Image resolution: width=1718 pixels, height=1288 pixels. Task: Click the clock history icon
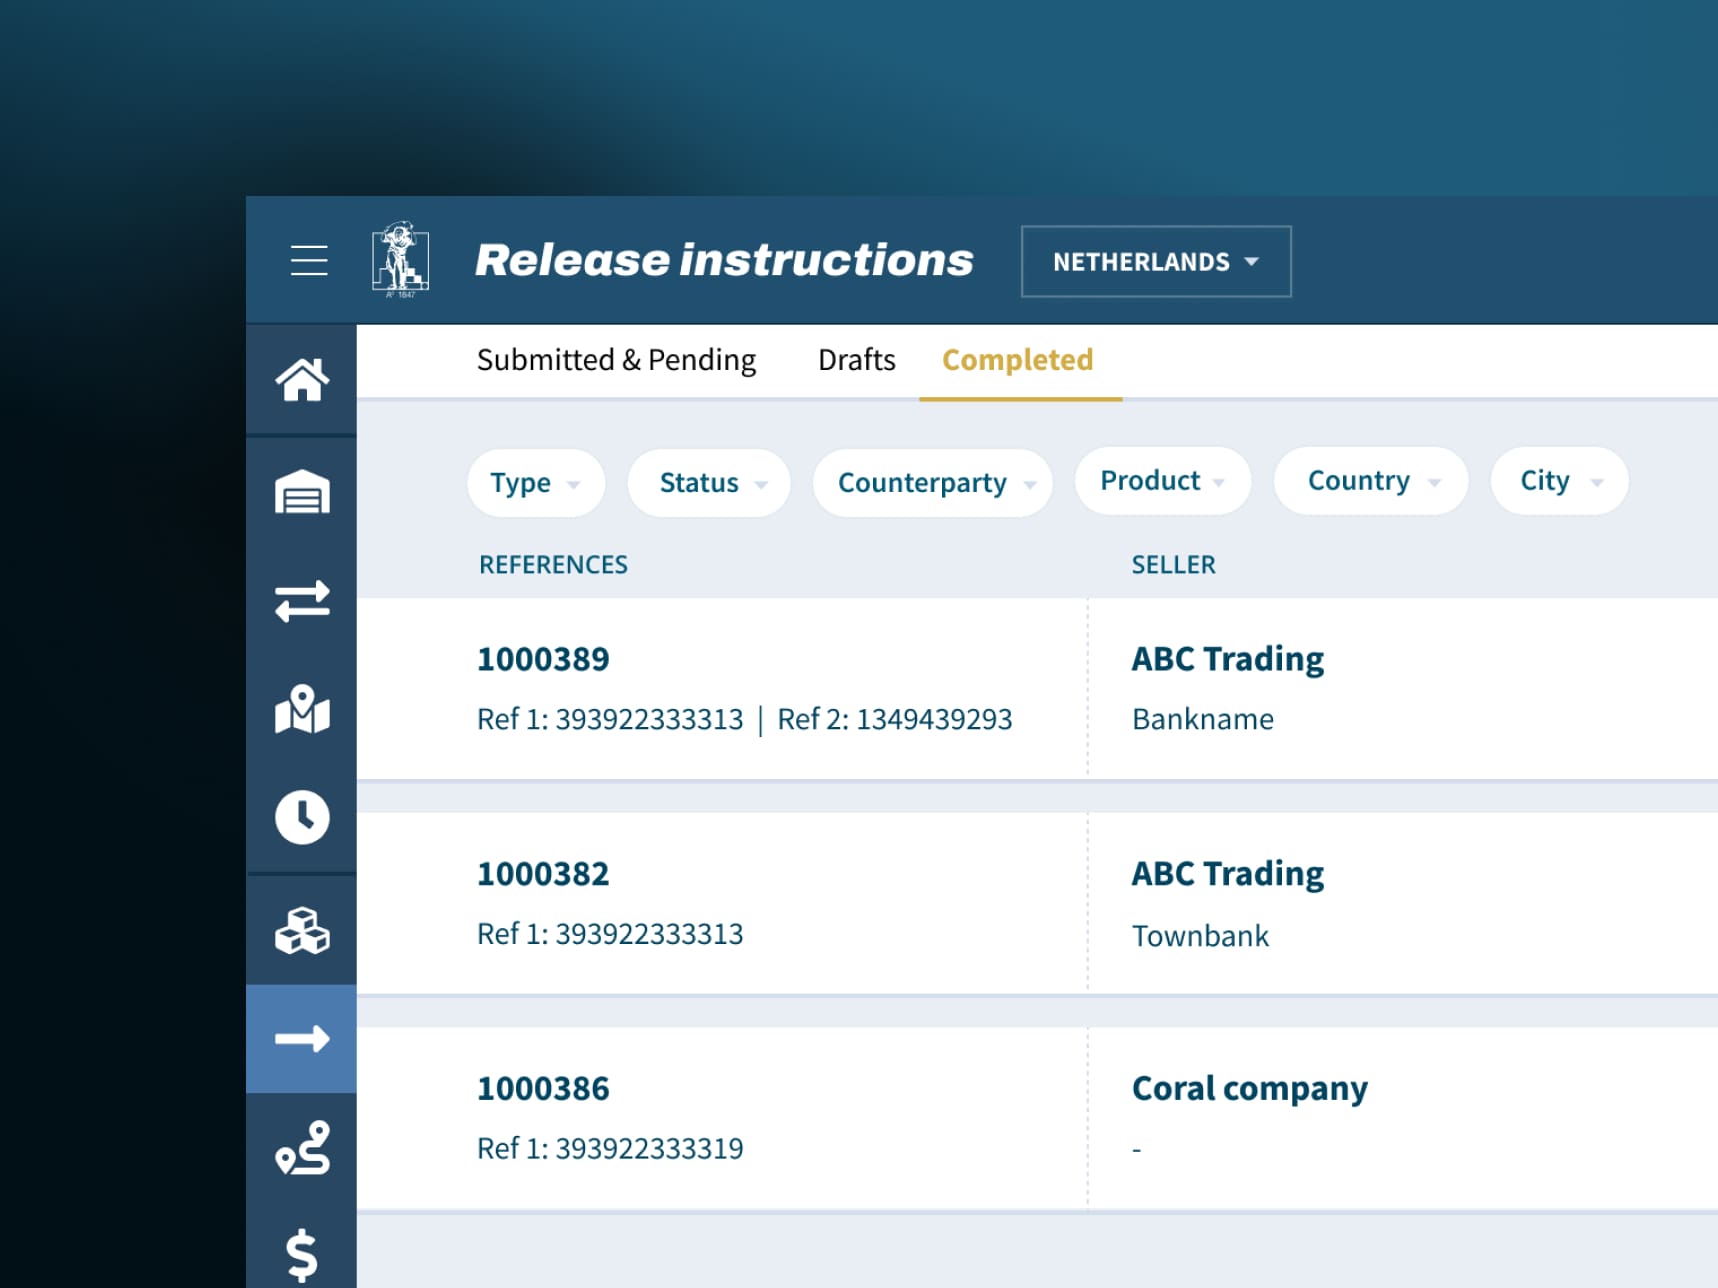(302, 817)
